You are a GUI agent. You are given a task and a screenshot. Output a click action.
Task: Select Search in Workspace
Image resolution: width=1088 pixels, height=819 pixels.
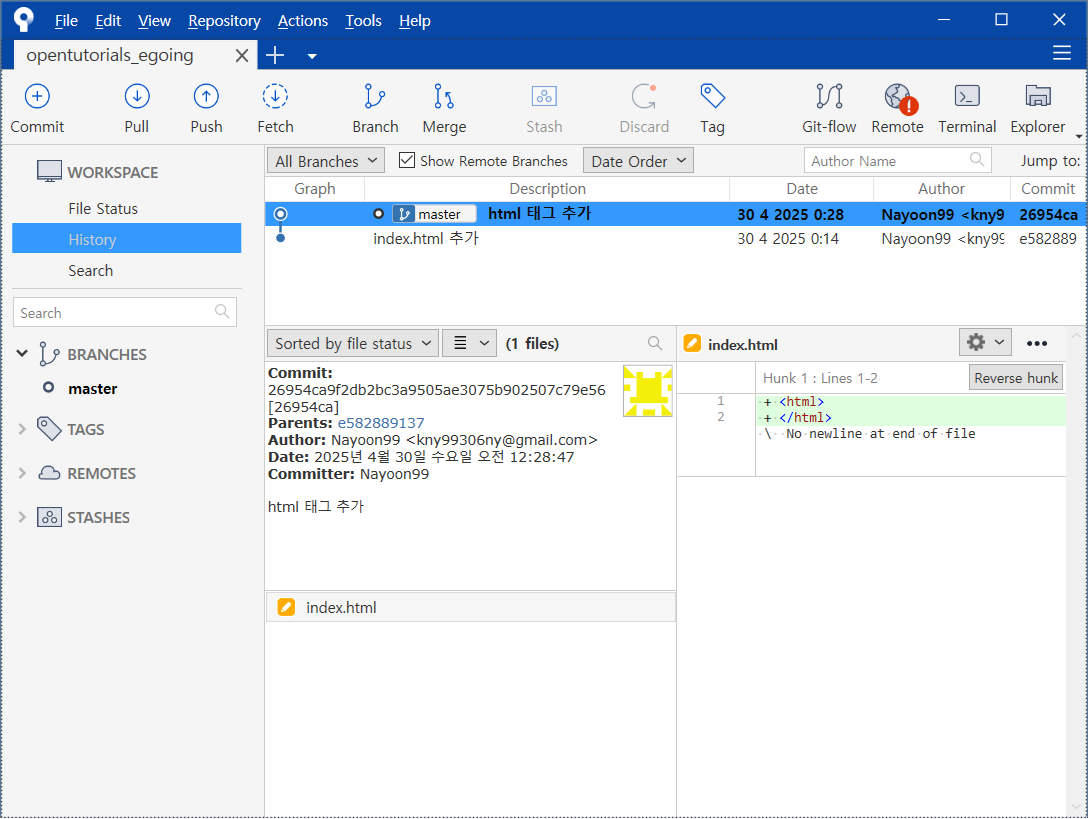click(x=126, y=270)
